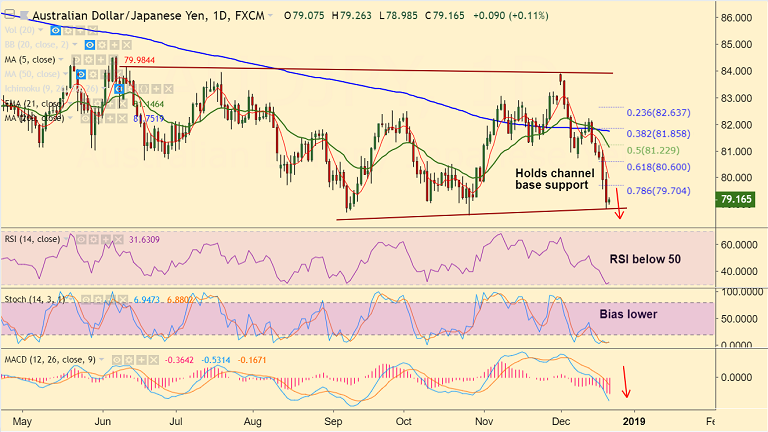Open settings gear for RSI (14, close)
Image resolution: width=768 pixels, height=432 pixels.
(94, 240)
